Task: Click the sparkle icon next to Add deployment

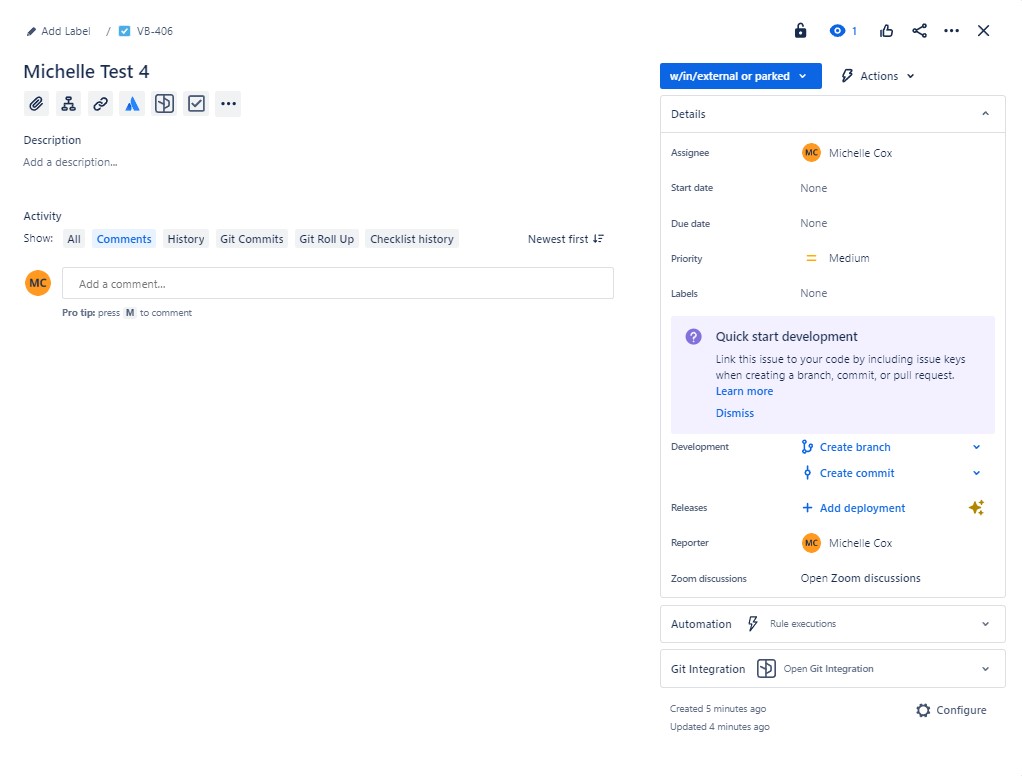Action: click(976, 508)
